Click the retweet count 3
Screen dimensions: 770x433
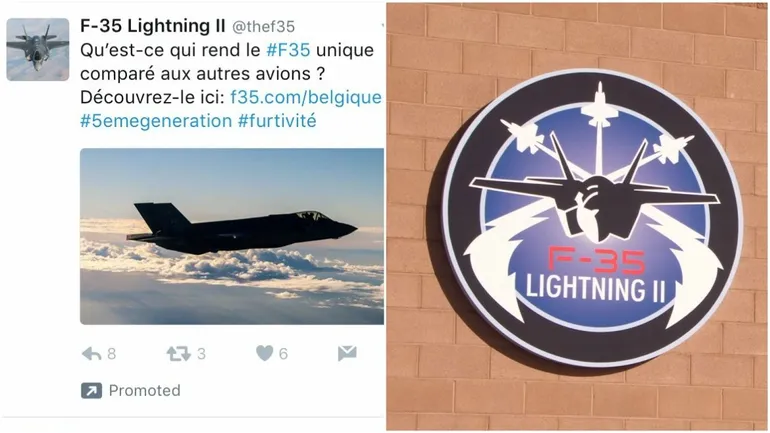tap(201, 353)
